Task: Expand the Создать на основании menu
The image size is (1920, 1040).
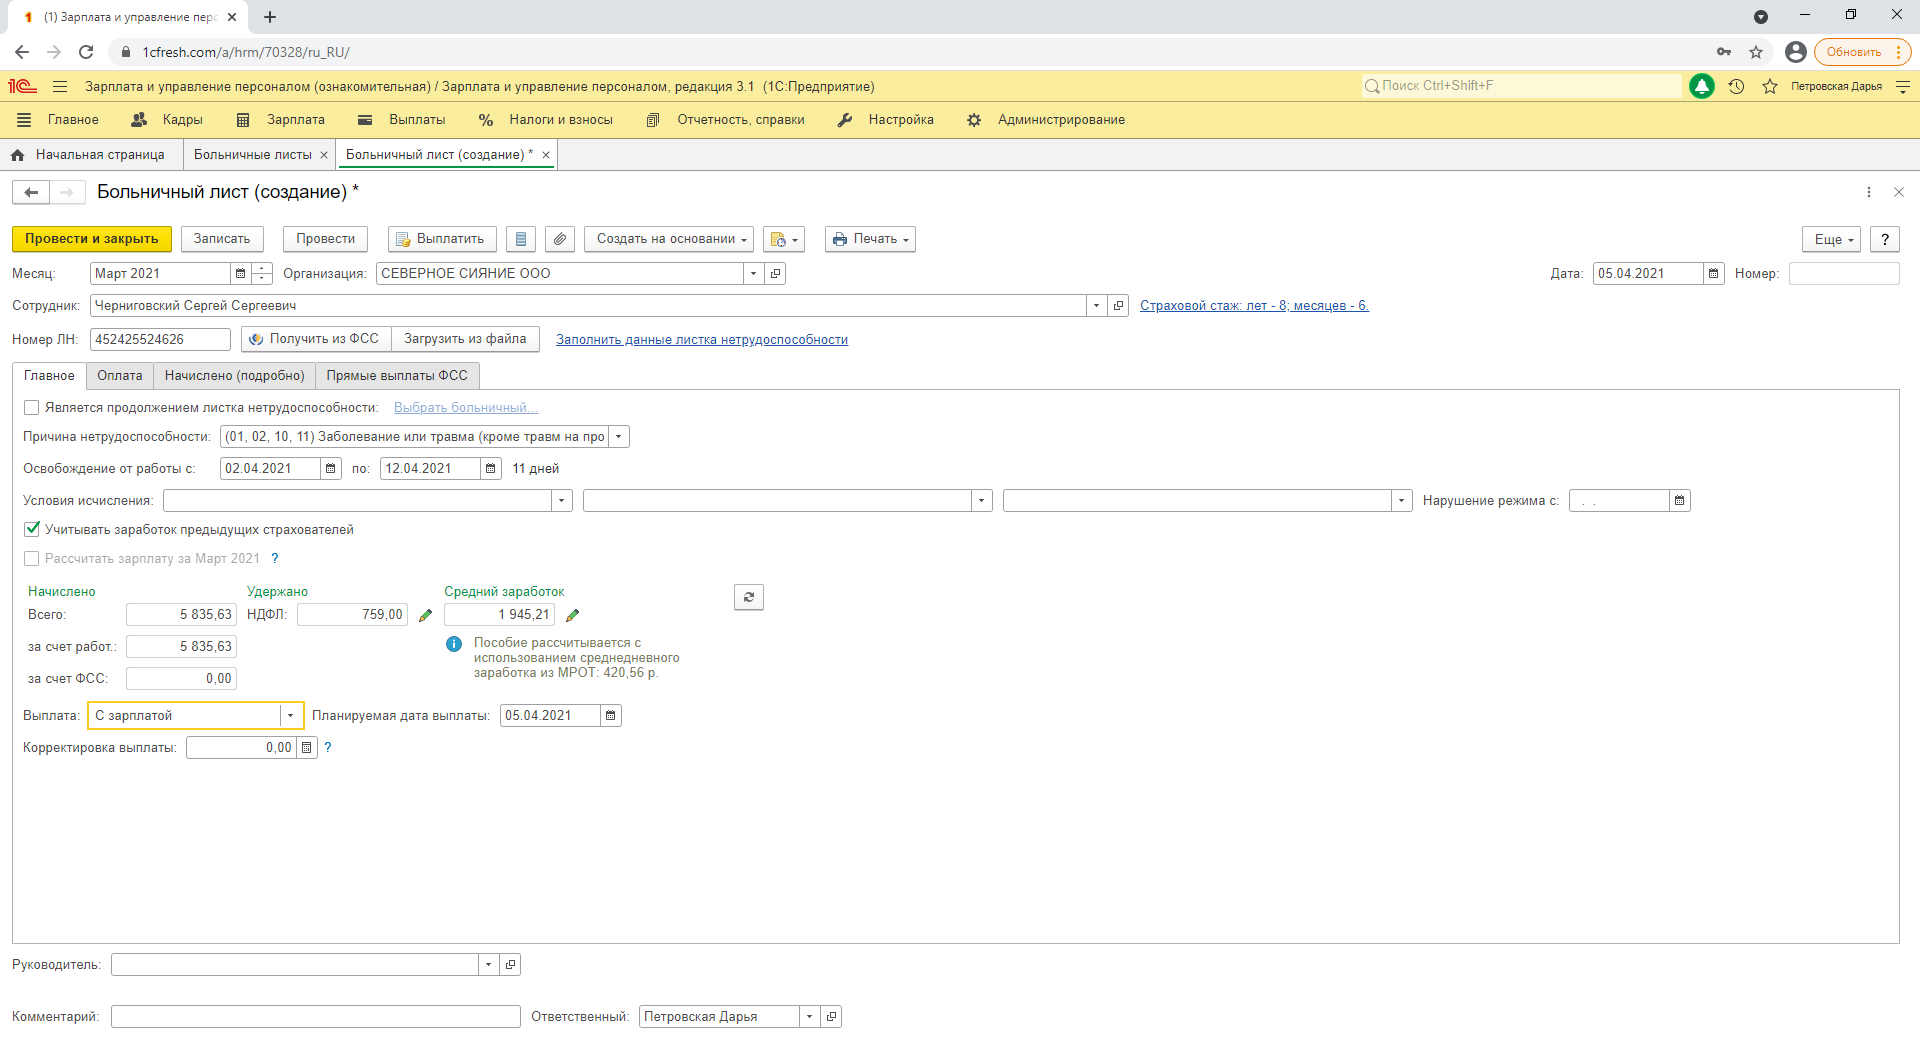Action: pos(668,239)
